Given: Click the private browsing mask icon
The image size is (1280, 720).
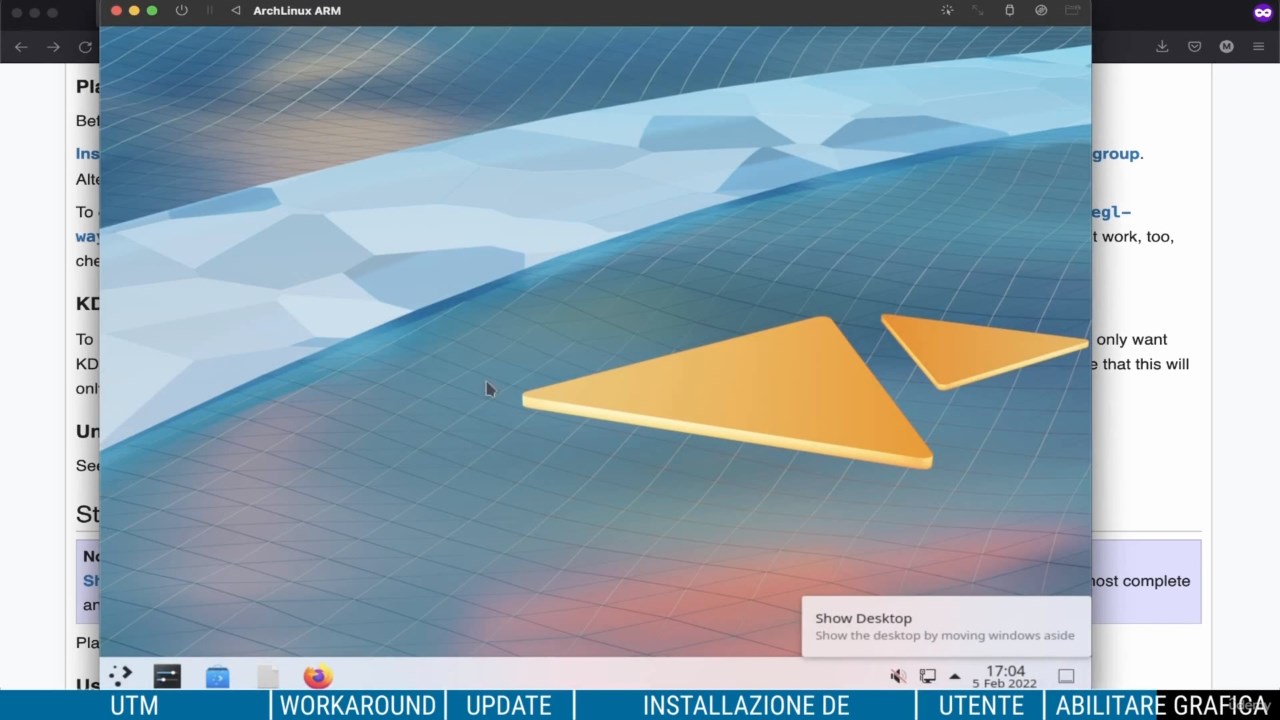Looking at the screenshot, I should click(x=1263, y=13).
